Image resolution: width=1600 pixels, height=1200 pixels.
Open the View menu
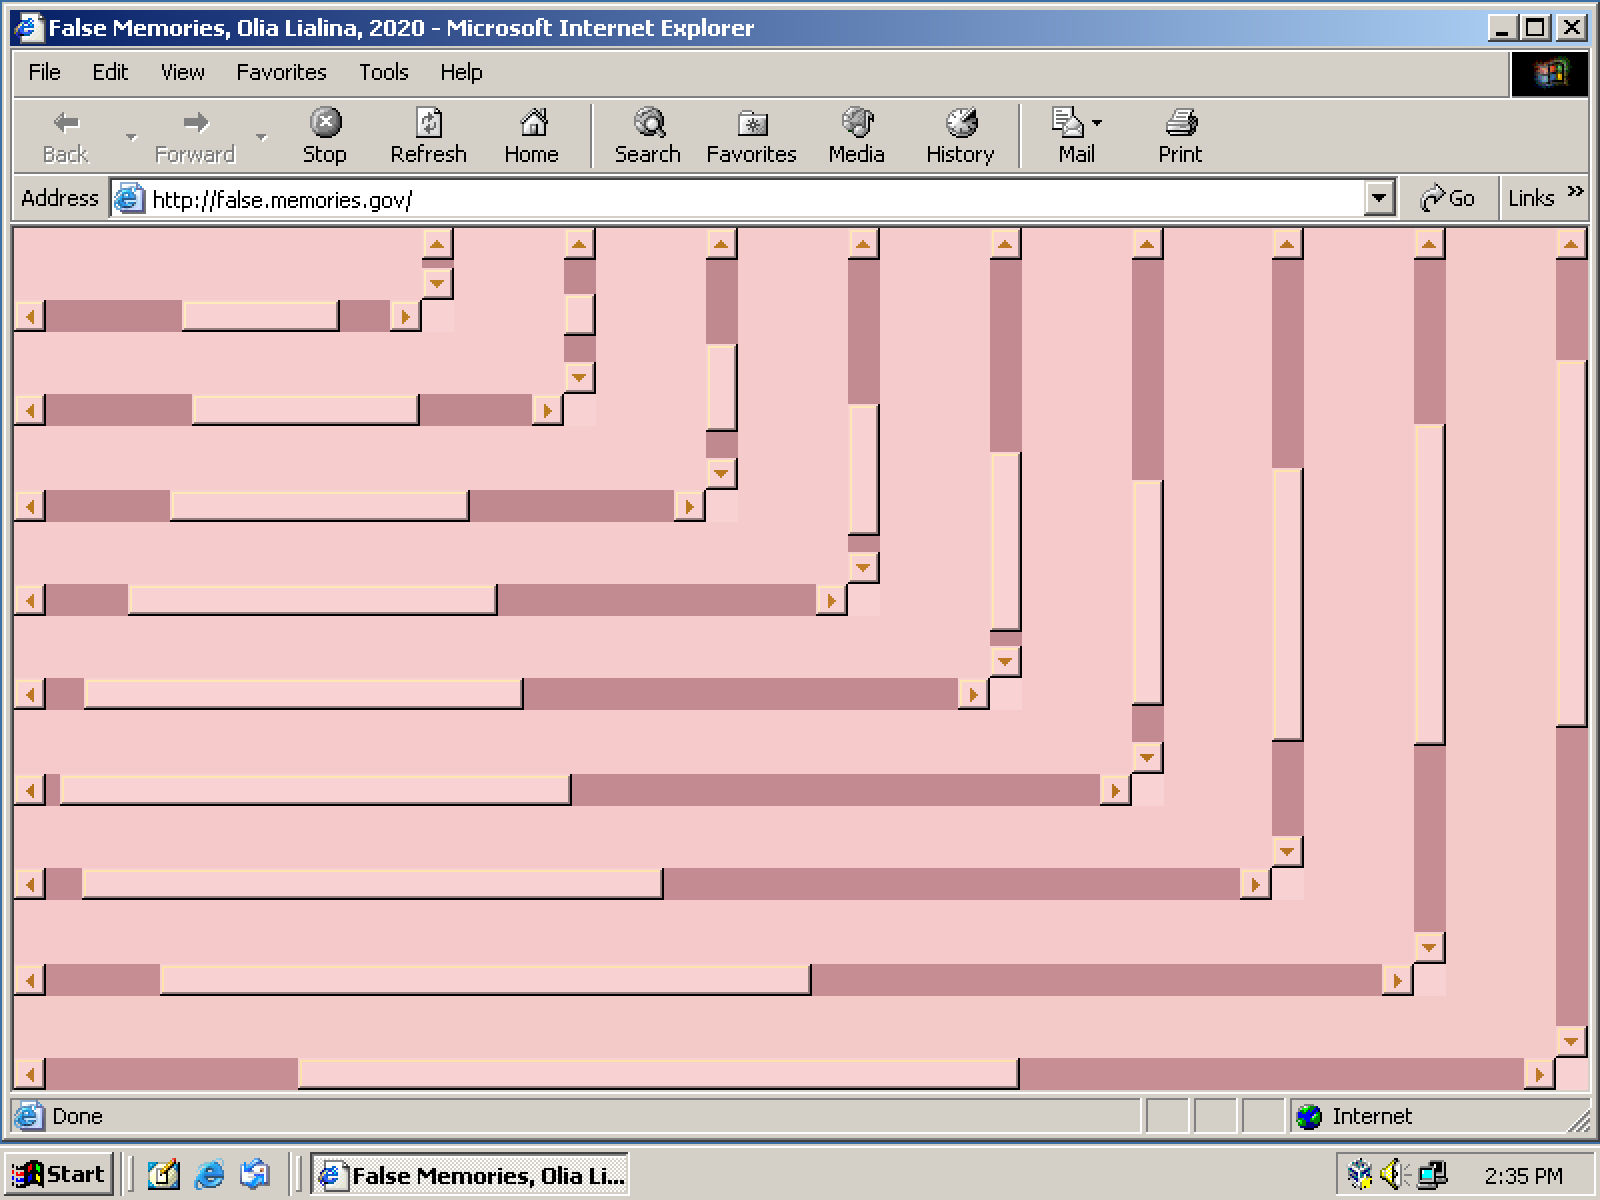coord(183,72)
